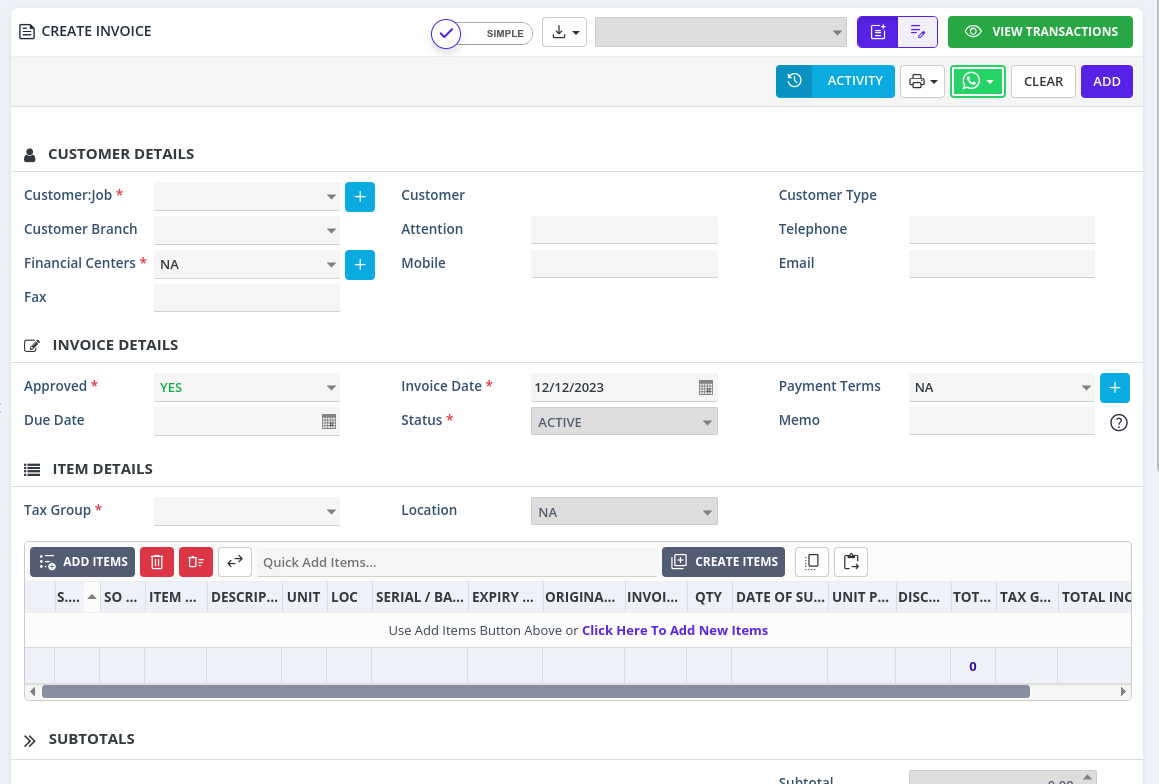
Task: Open the Invoice Date calendar picker
Action: click(x=705, y=388)
